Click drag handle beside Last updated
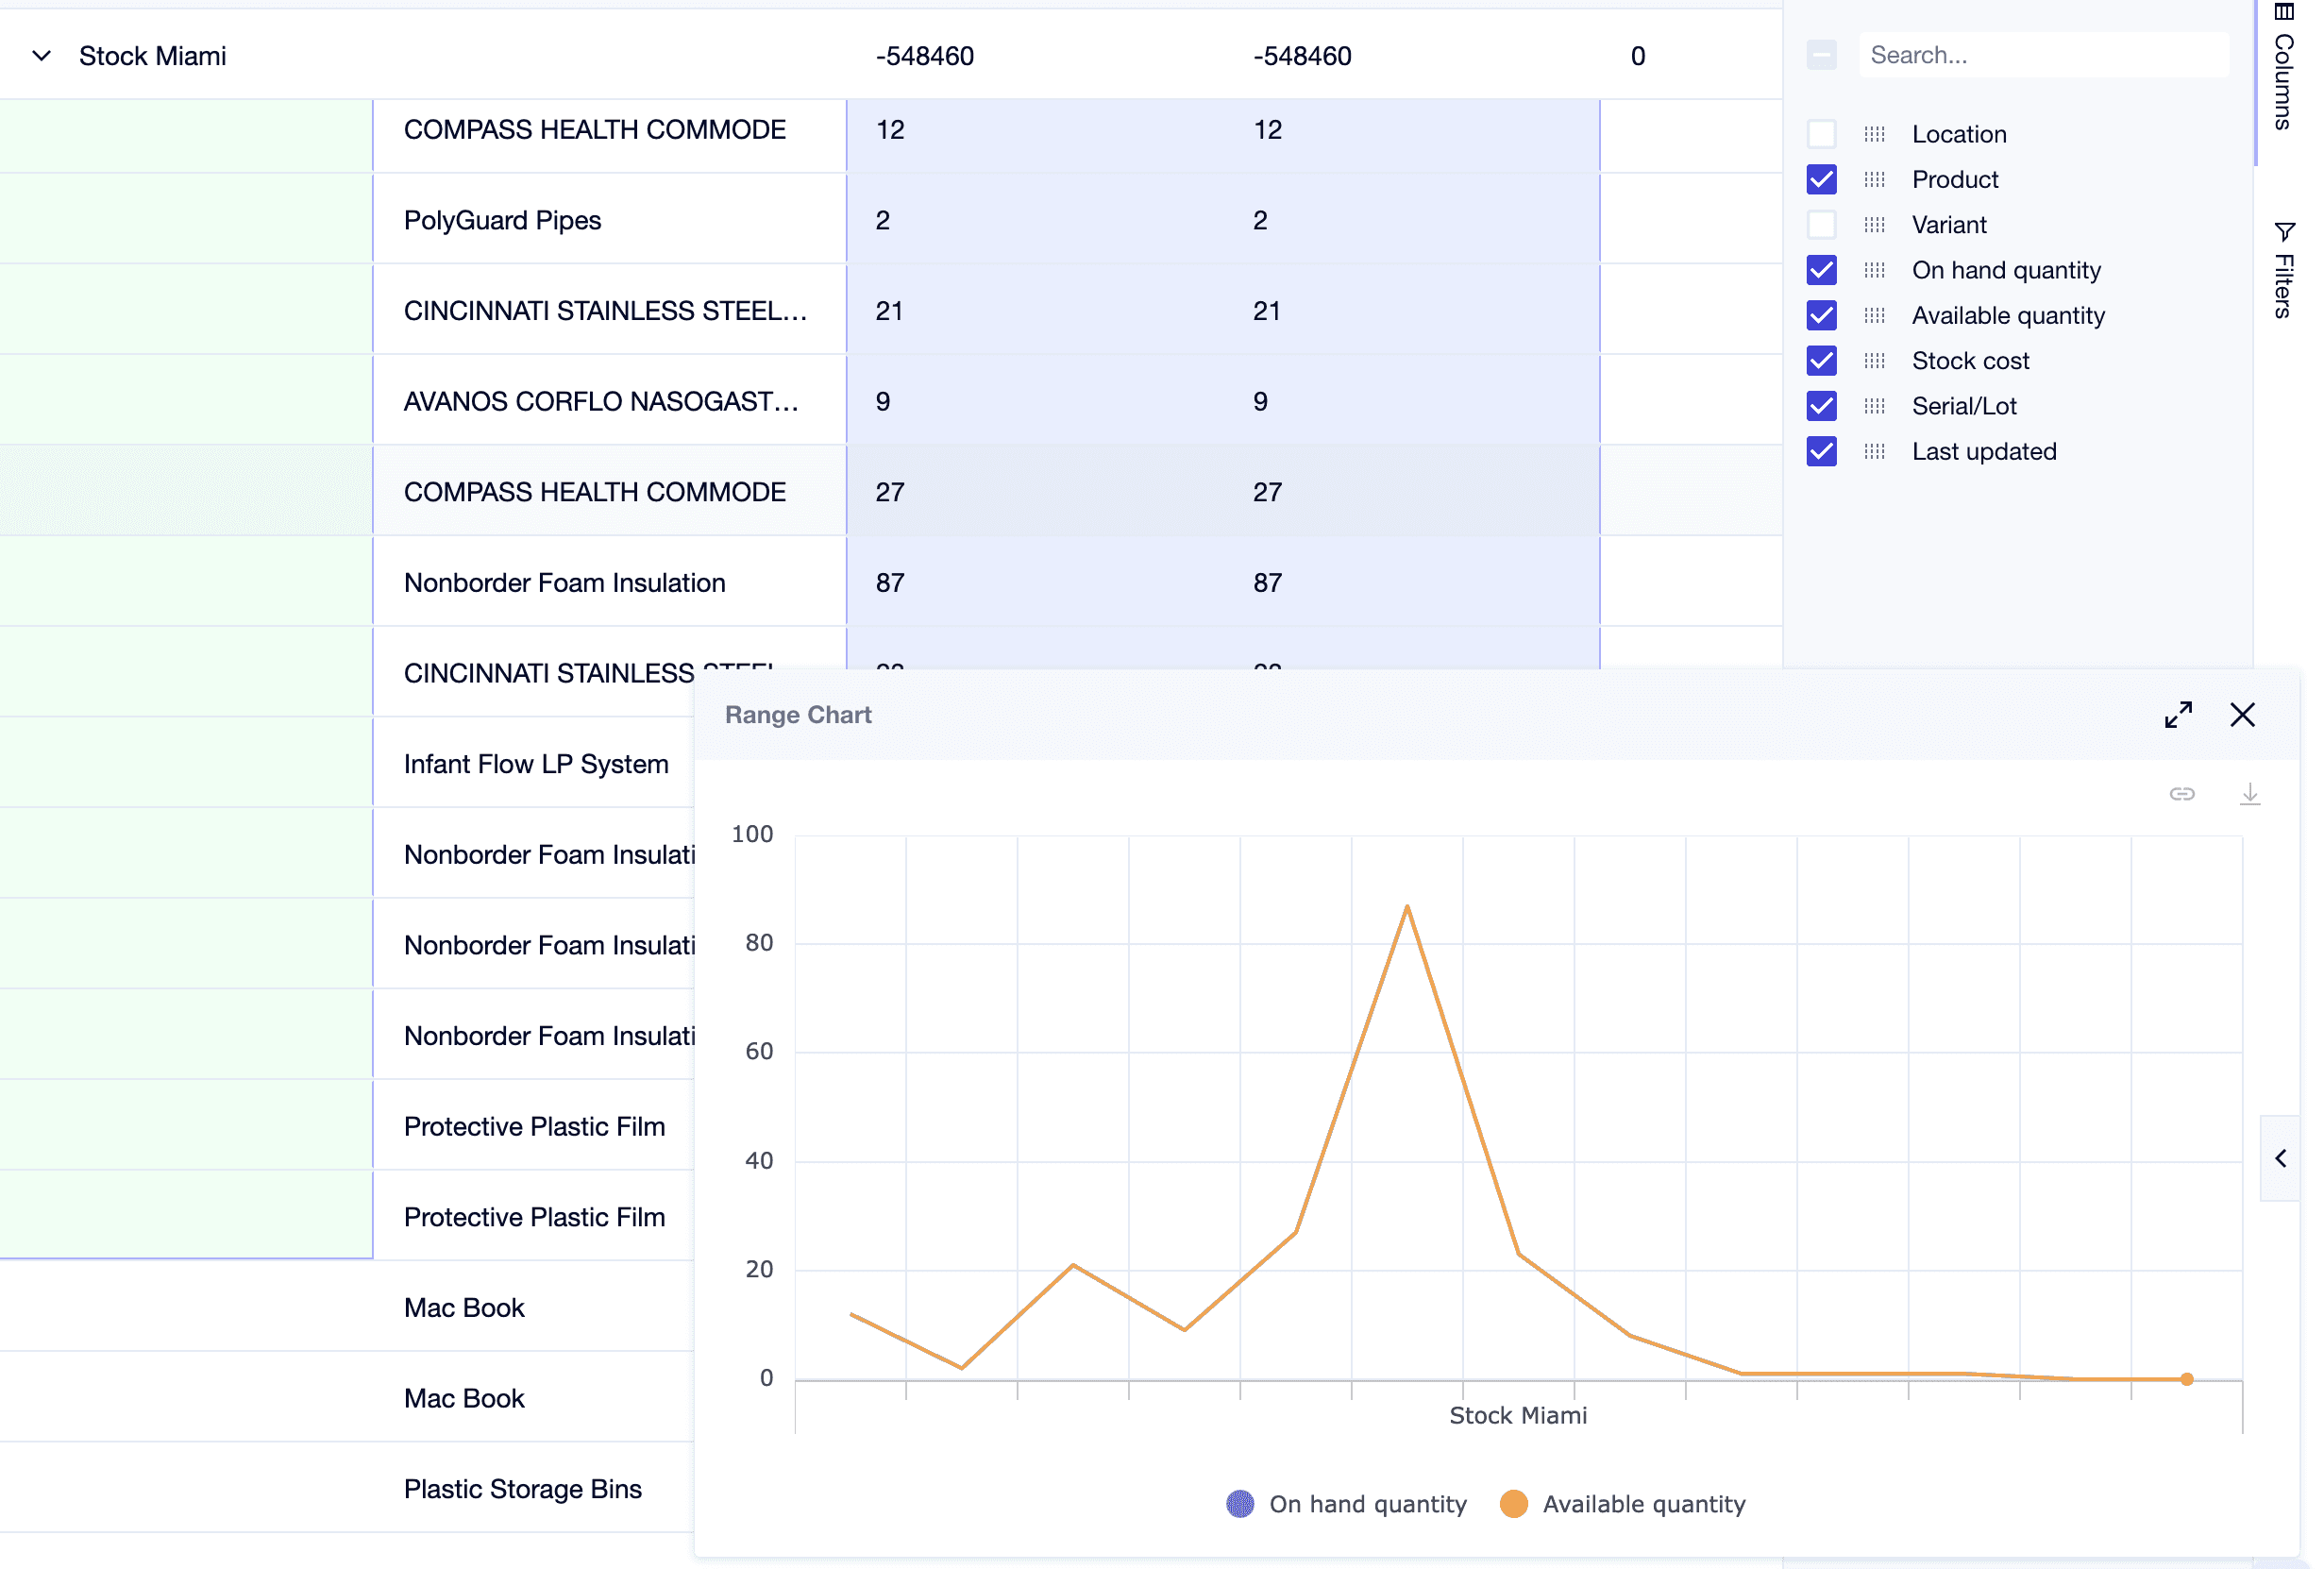 (1874, 452)
